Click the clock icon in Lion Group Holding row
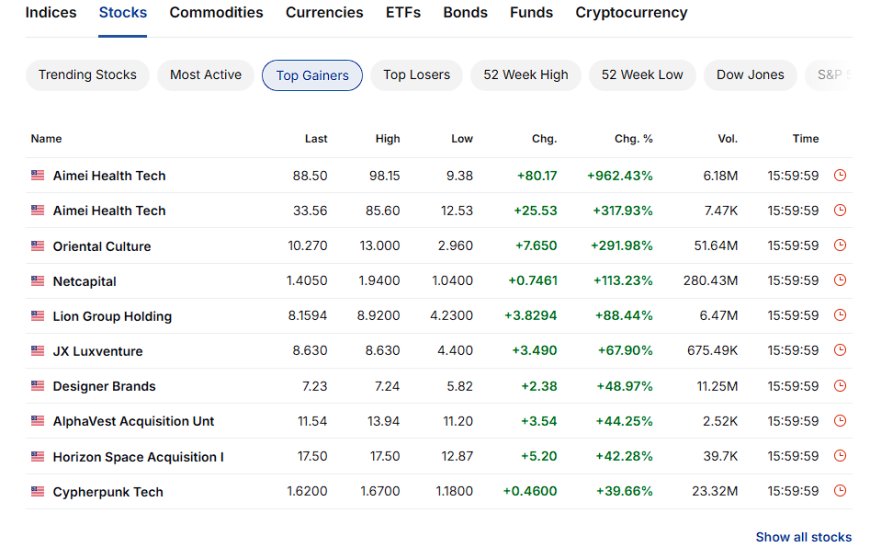 840,315
